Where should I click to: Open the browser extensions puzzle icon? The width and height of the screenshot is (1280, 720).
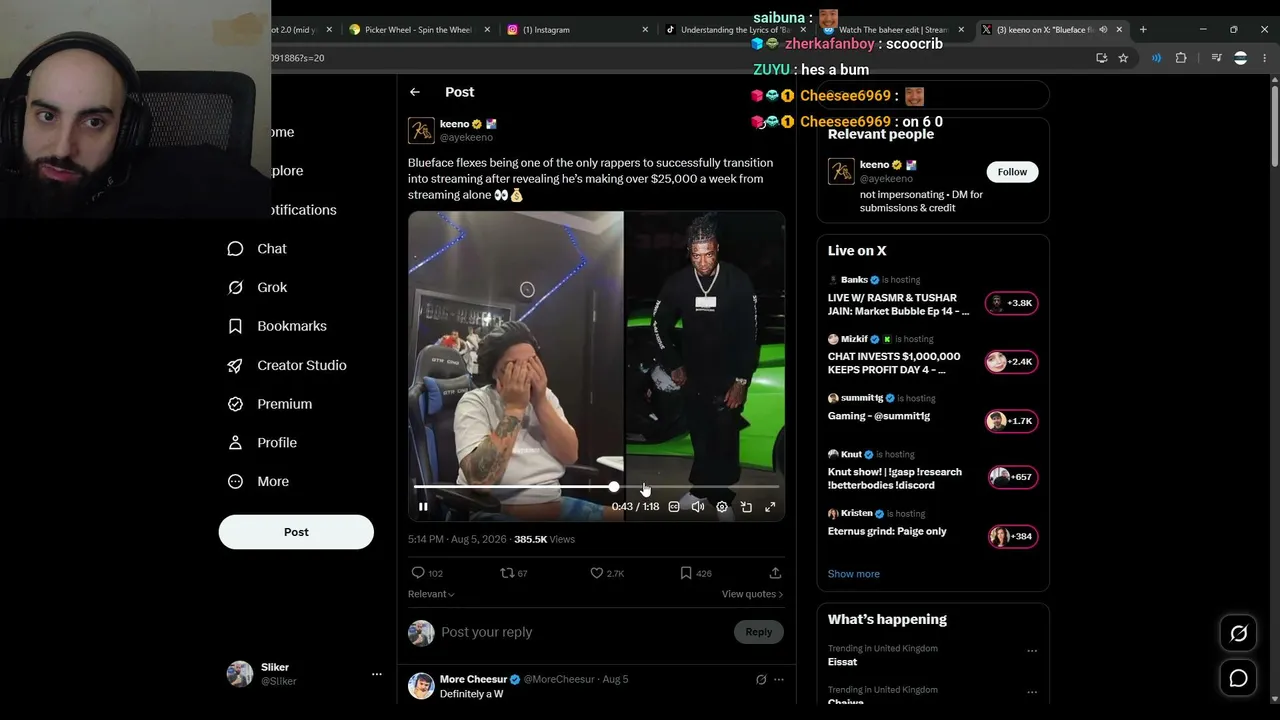1181,58
